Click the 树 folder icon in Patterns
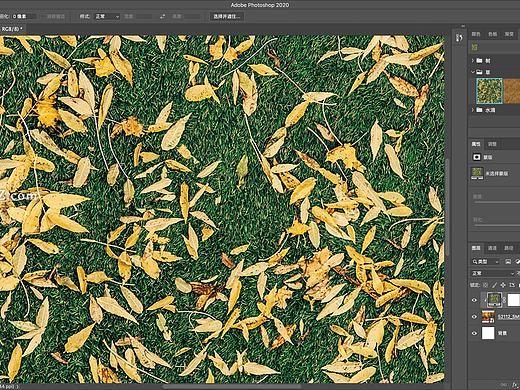 tap(479, 60)
